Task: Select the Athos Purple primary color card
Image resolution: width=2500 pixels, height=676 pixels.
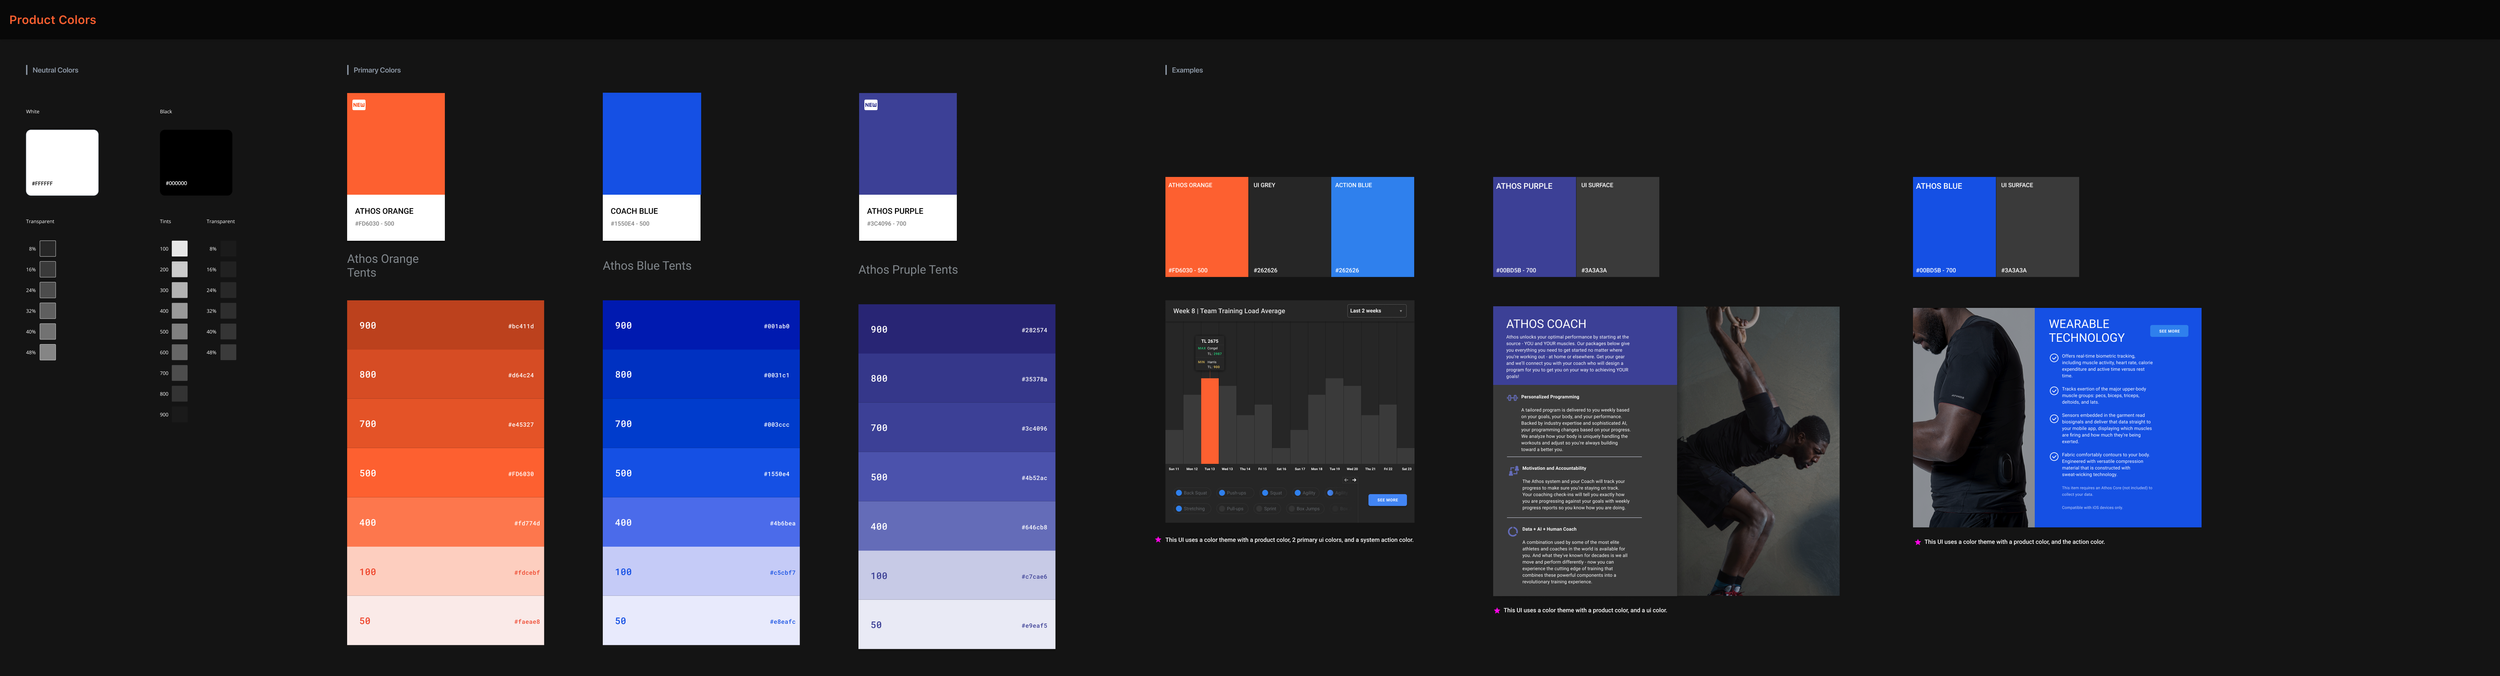Action: point(908,167)
